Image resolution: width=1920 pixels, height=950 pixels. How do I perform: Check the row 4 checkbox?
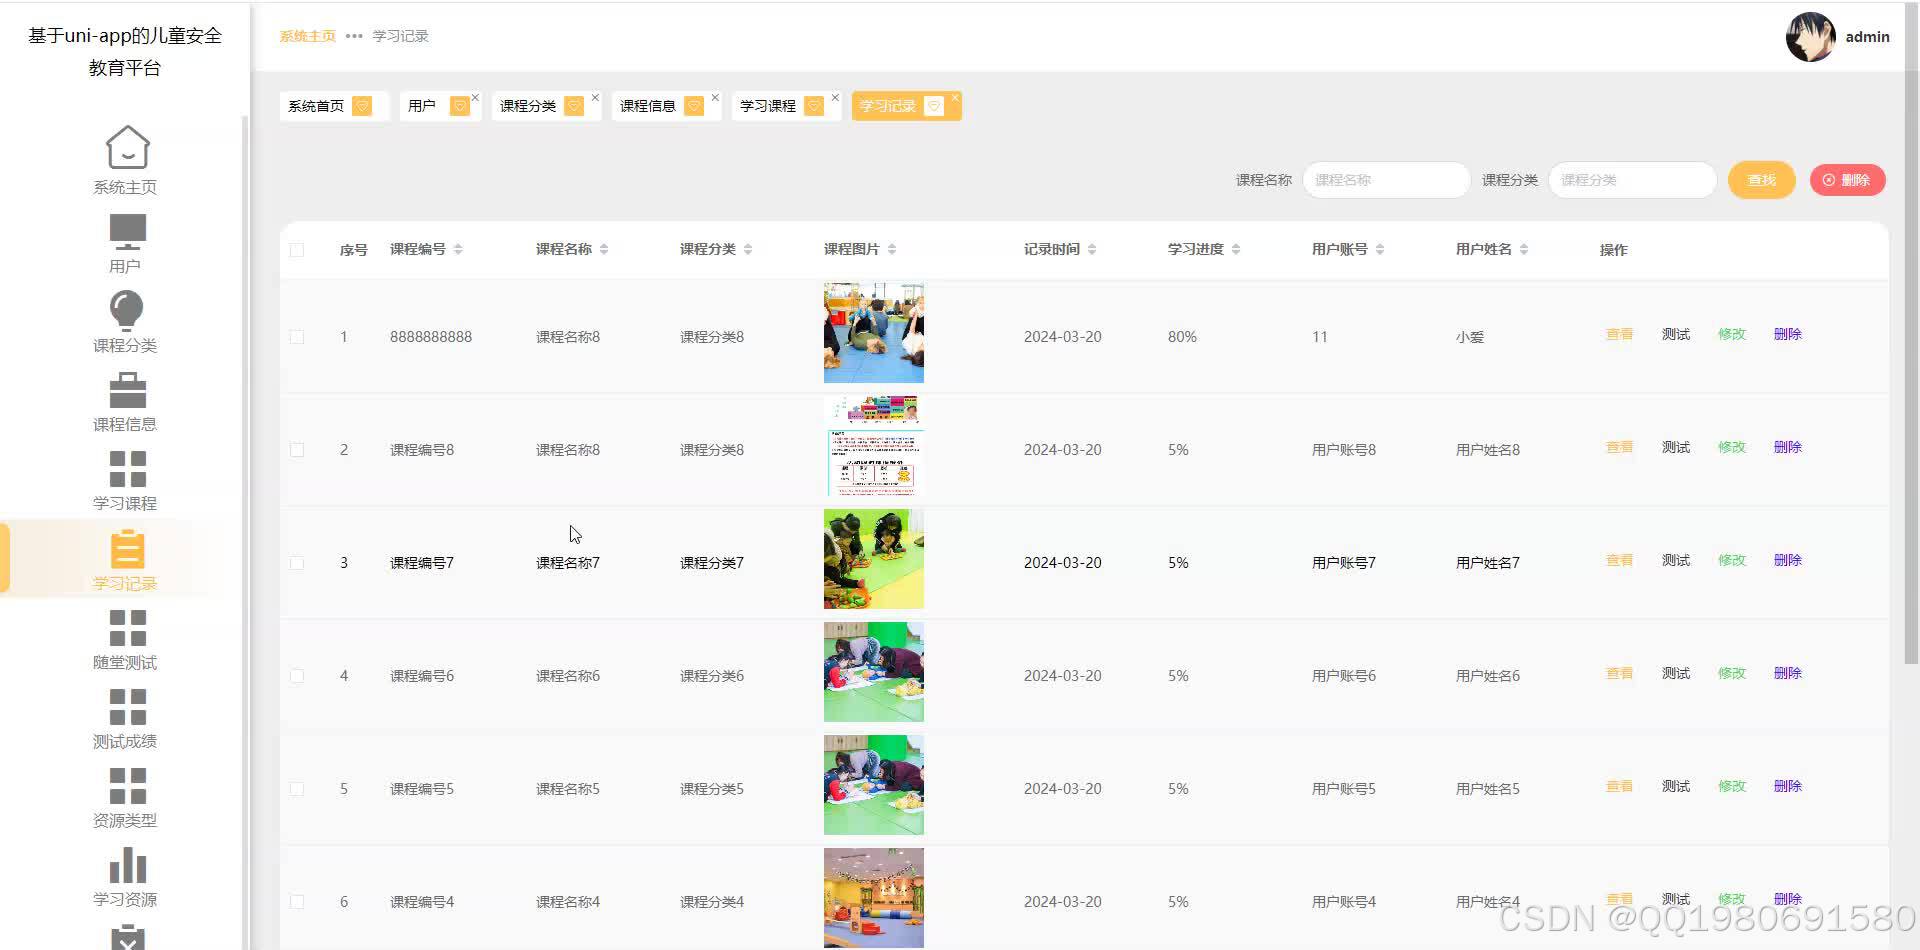point(297,676)
